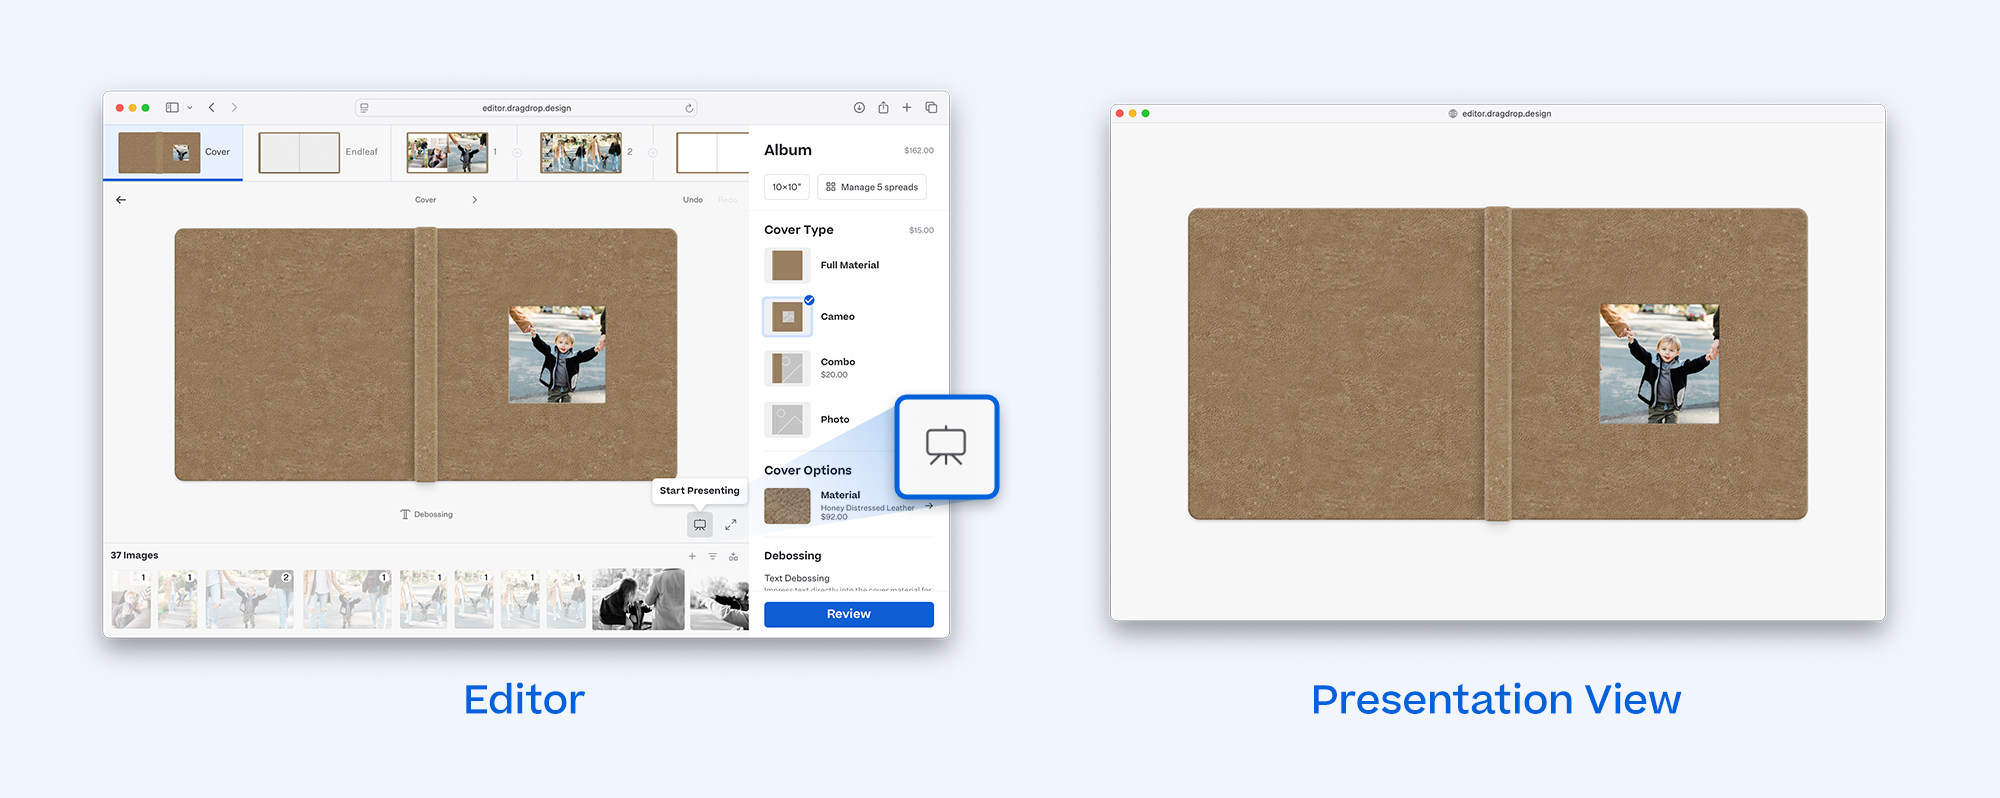Open the 10×10" album size selector

coord(787,187)
